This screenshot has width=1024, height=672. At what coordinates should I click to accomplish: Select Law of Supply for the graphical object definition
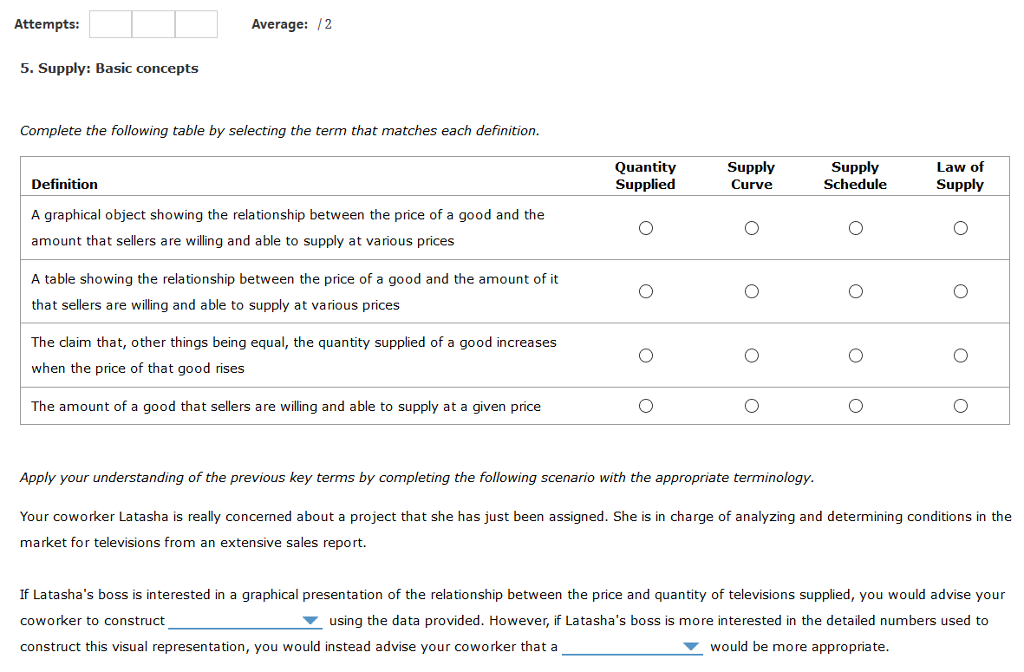point(960,227)
